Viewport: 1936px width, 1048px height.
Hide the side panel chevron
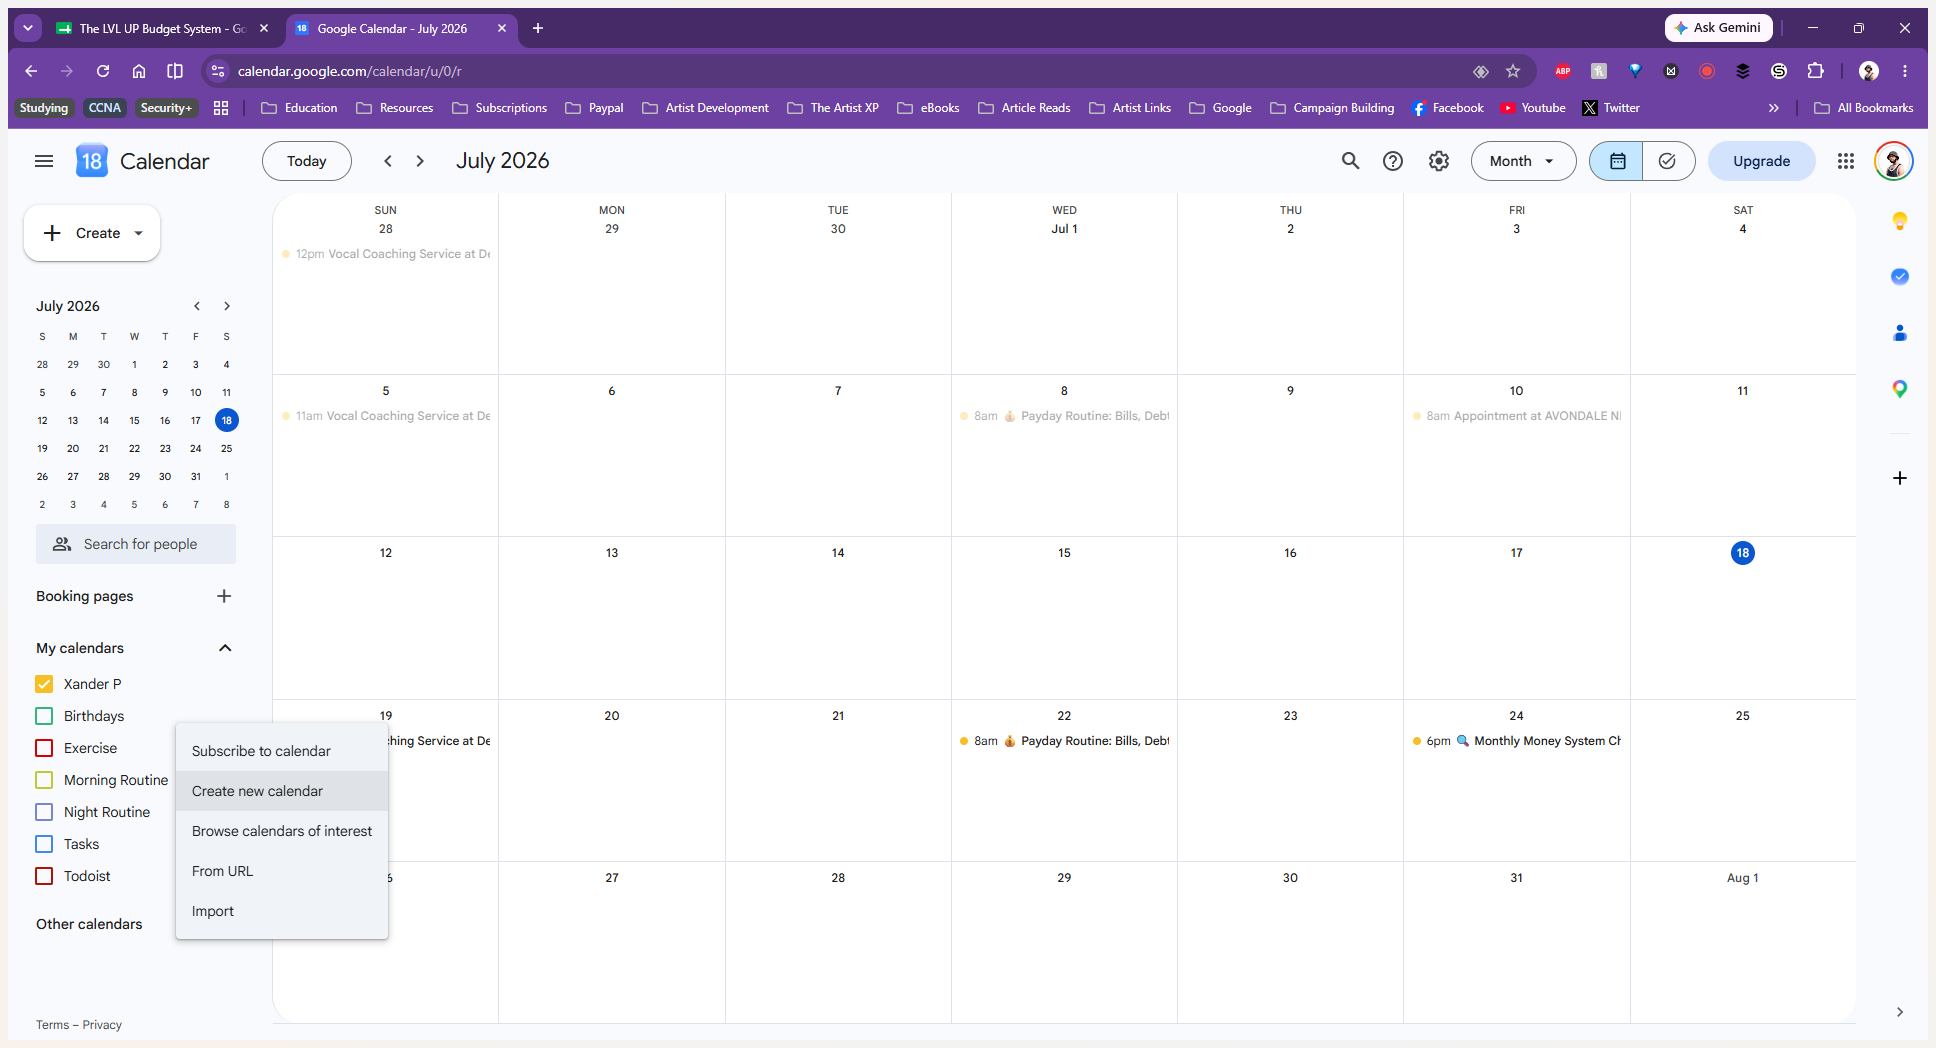coord(1899,1012)
